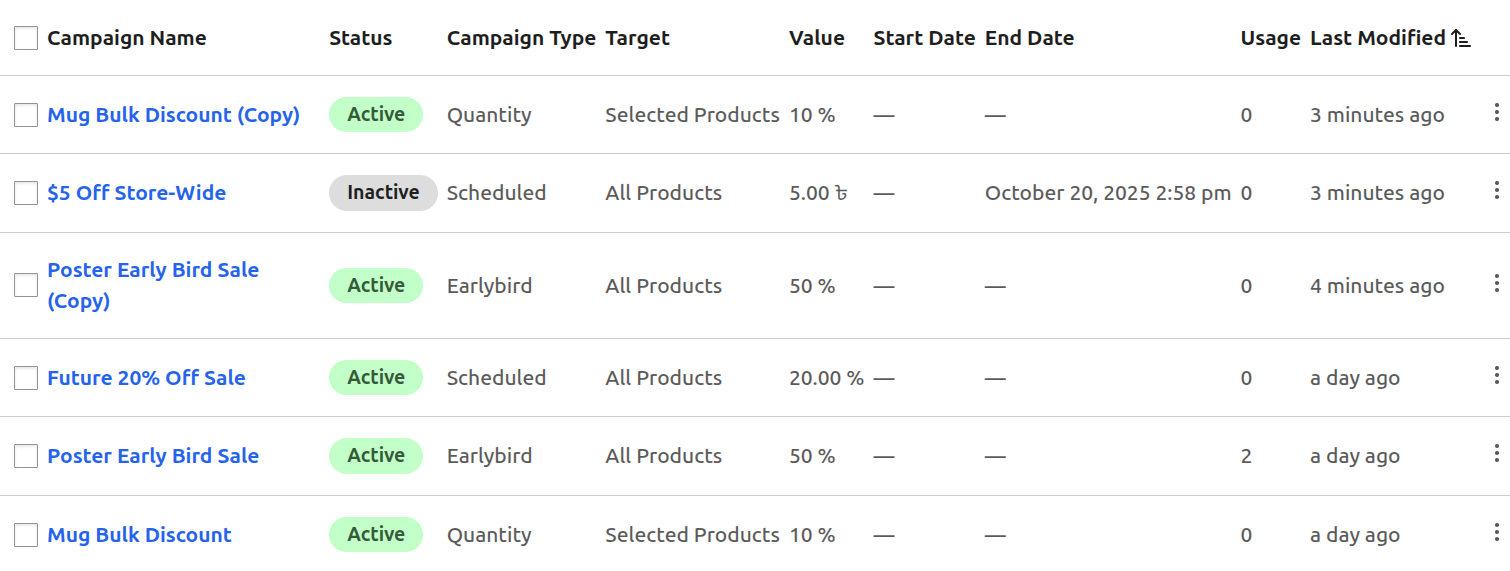
Task: Open three-dot menu for original Poster Early Bird Sale
Action: click(x=1496, y=453)
